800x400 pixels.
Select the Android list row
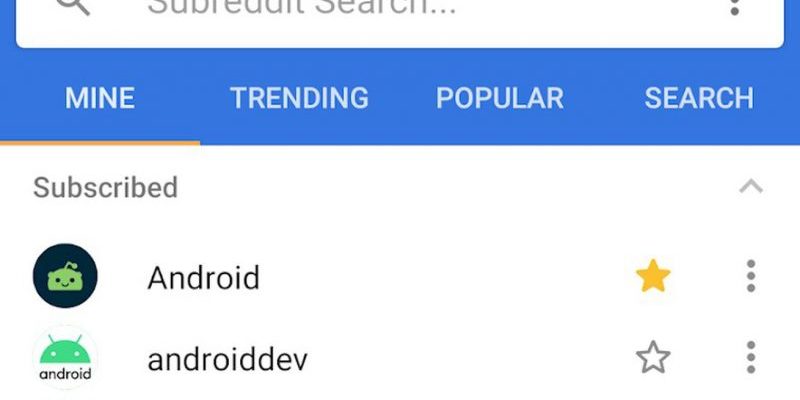400,276
